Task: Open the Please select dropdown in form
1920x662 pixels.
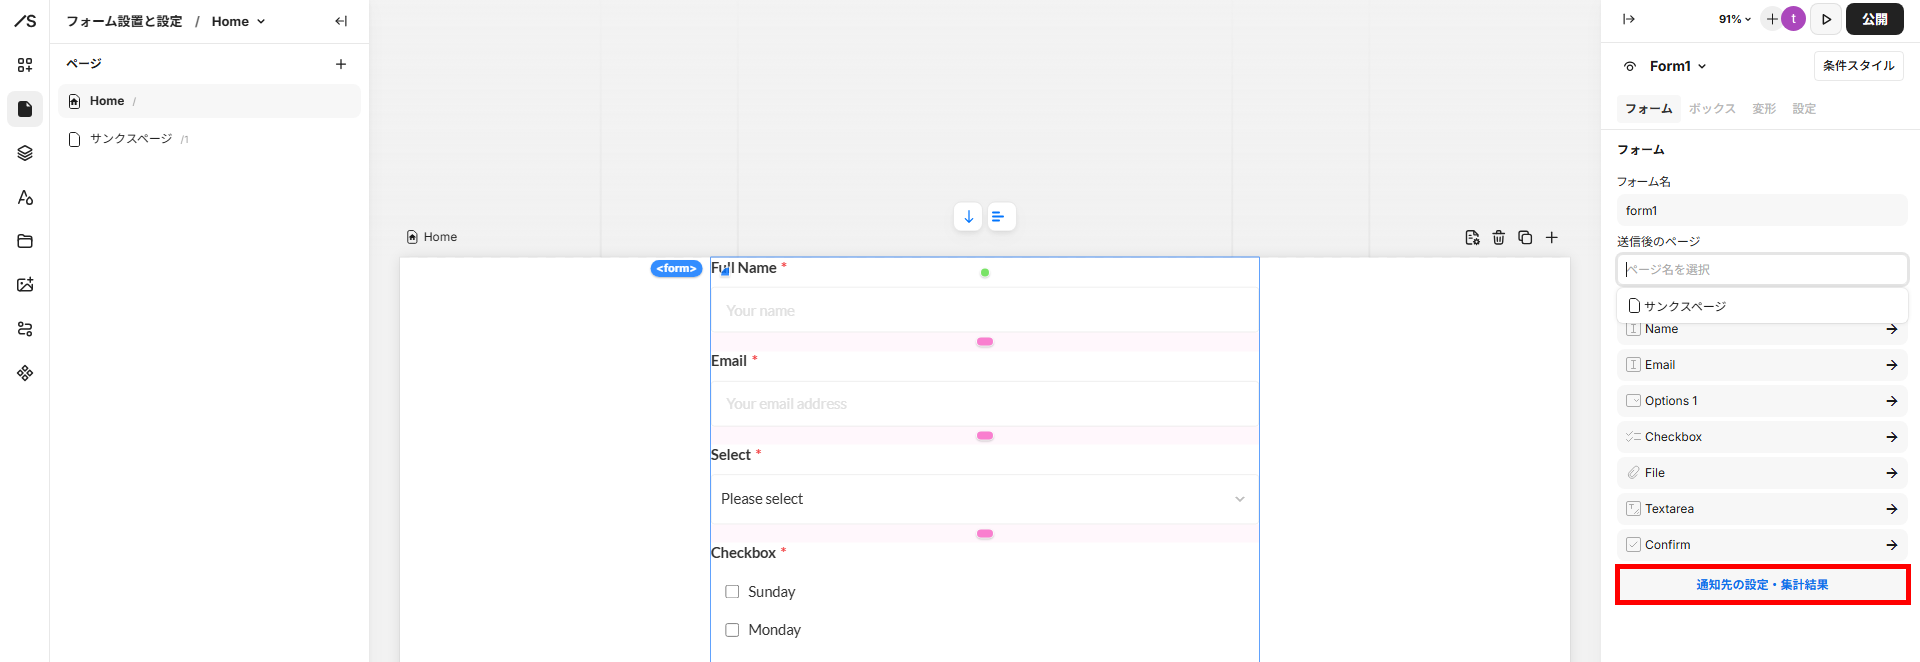Action: pyautogui.click(x=984, y=499)
